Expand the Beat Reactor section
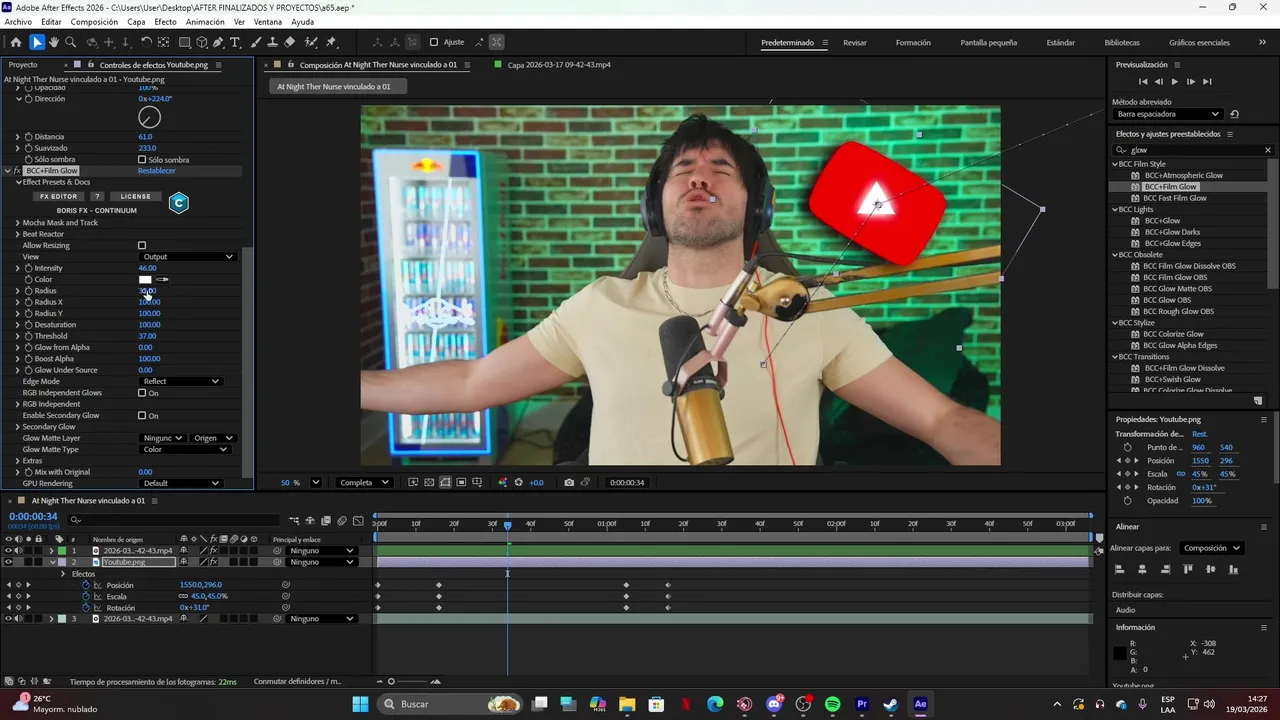The image size is (1280, 720). tap(17, 234)
